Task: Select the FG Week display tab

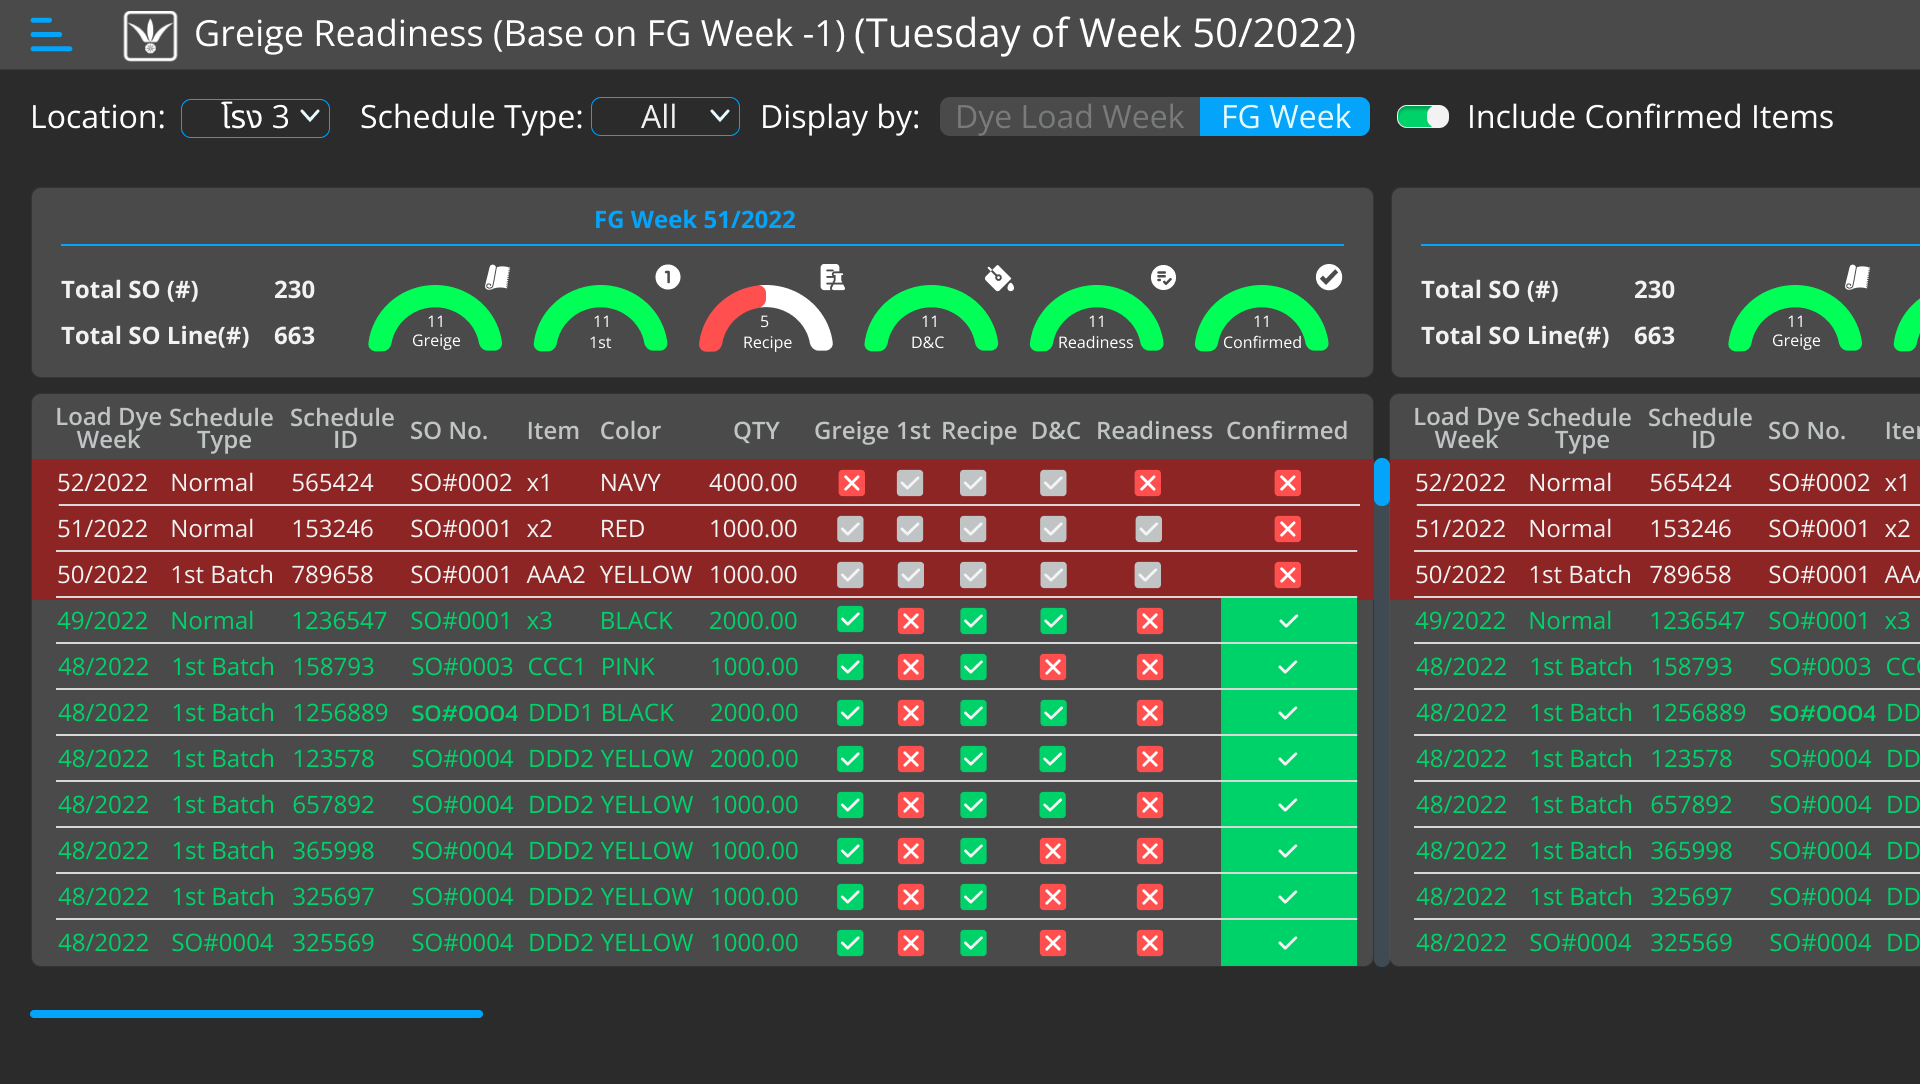Action: coord(1285,117)
